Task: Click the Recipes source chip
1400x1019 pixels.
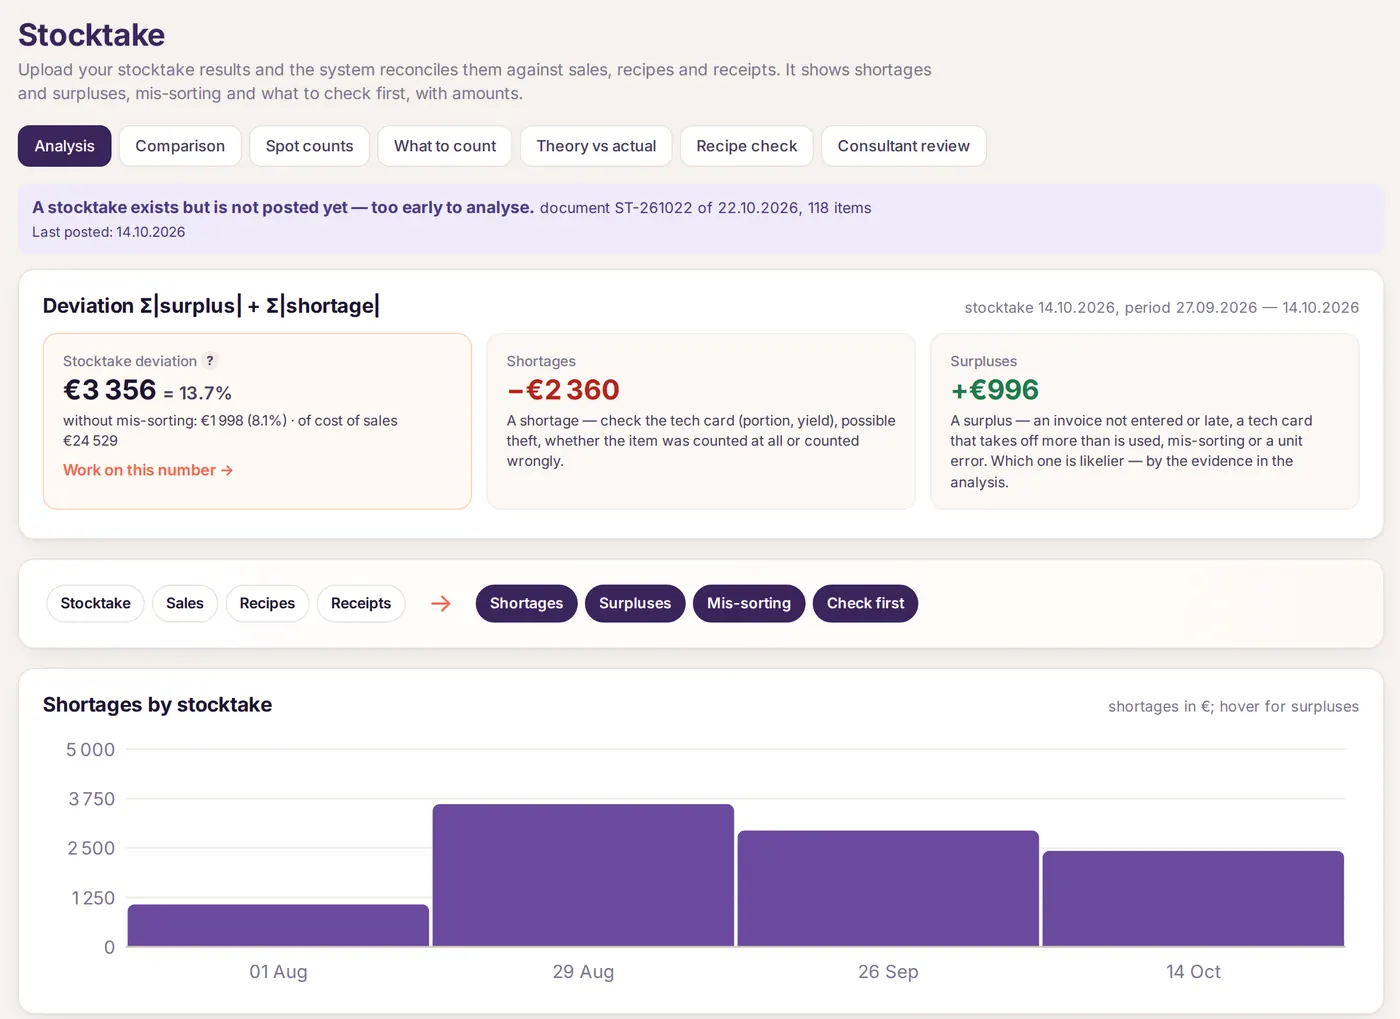Action: coord(267,604)
